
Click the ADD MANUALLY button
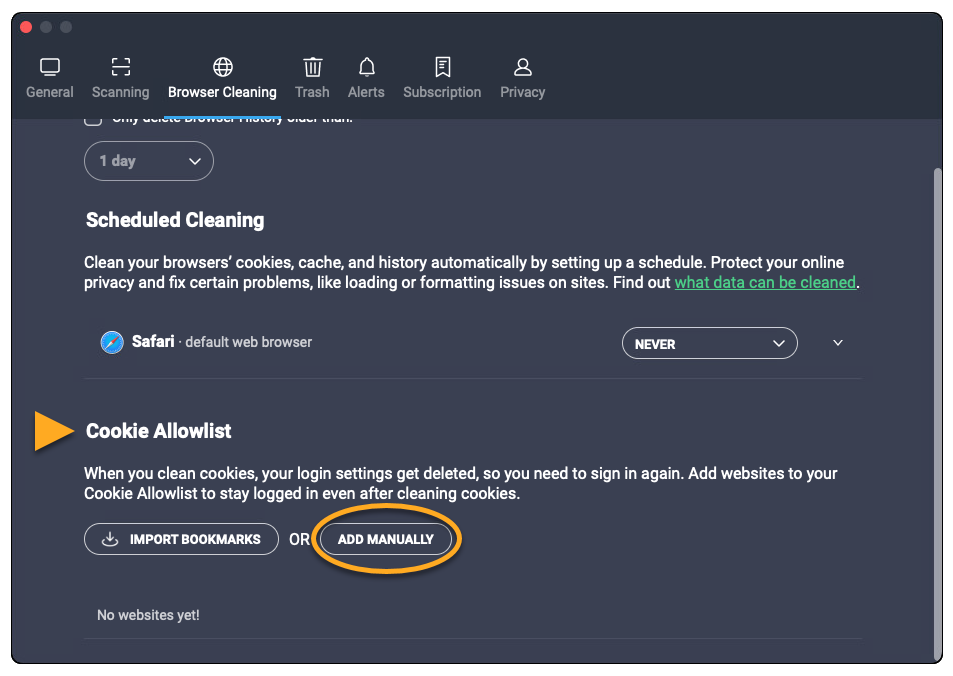pyautogui.click(x=386, y=539)
